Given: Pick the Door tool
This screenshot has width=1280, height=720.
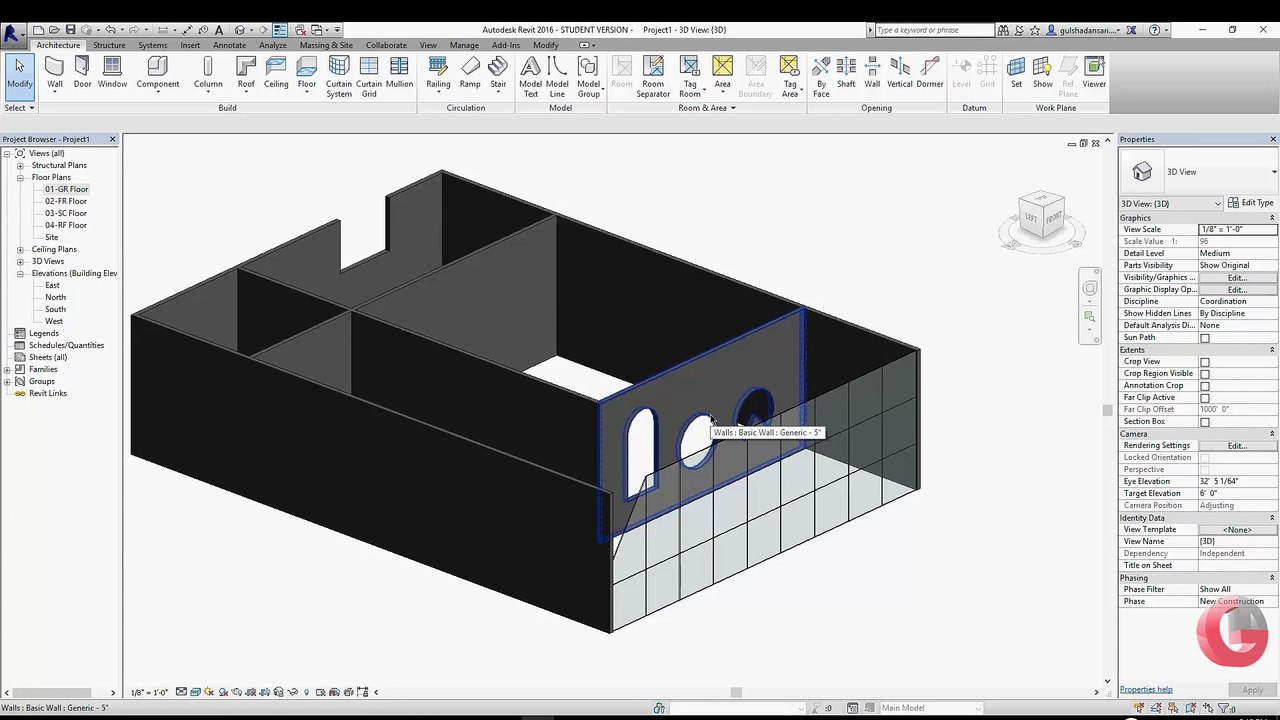Looking at the screenshot, I should (x=82, y=72).
